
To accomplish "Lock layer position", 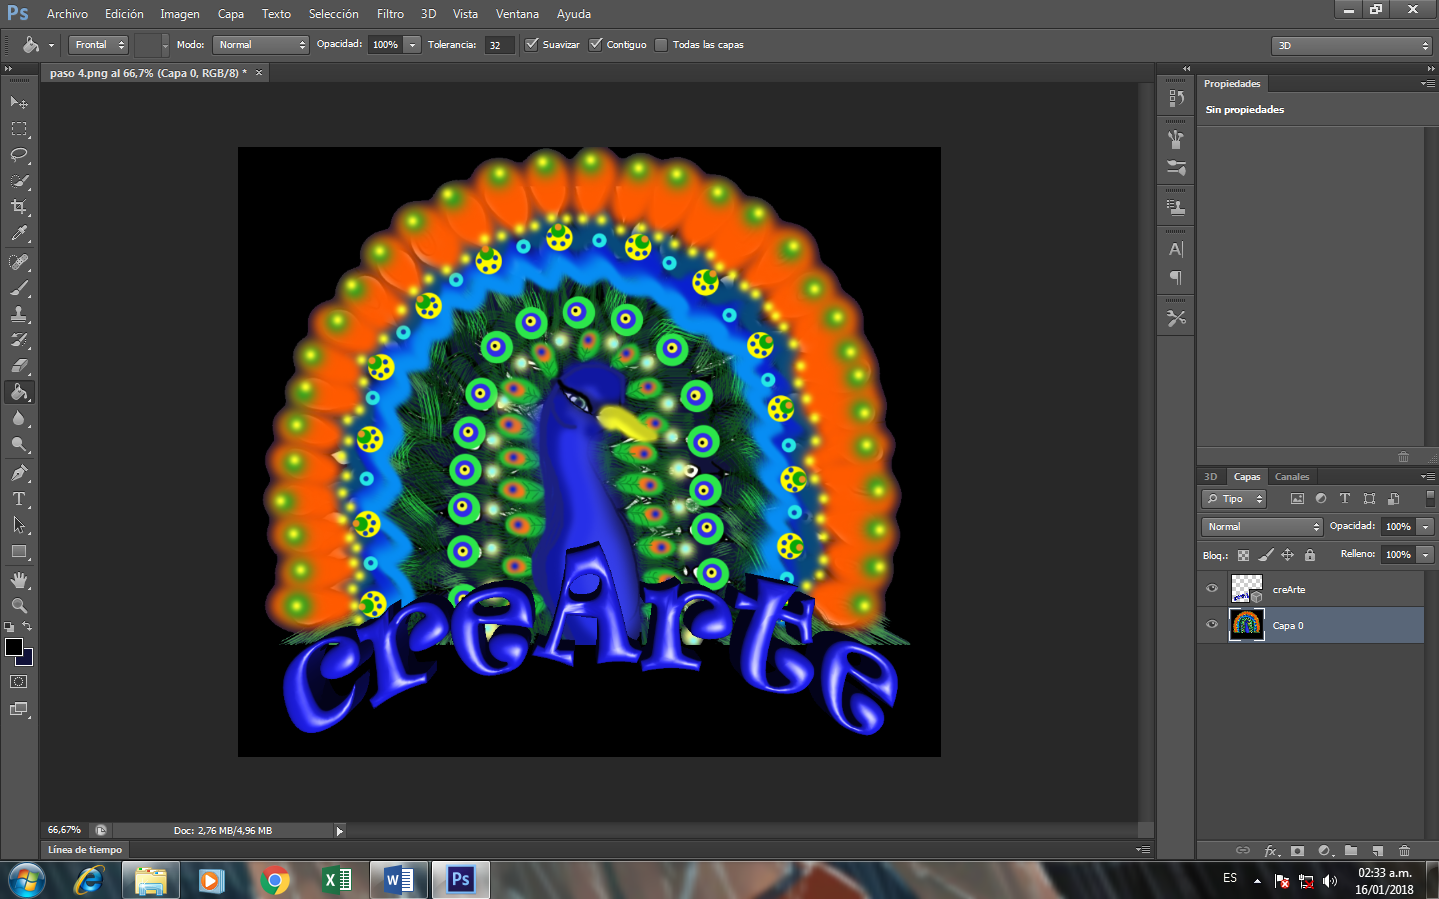I will click(x=1288, y=555).
